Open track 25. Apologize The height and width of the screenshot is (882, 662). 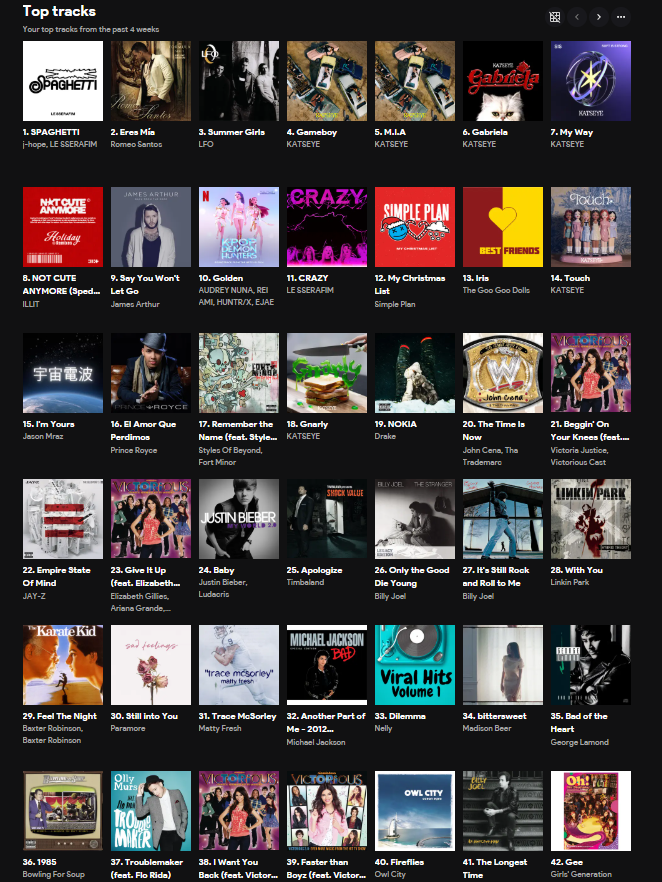[314, 570]
